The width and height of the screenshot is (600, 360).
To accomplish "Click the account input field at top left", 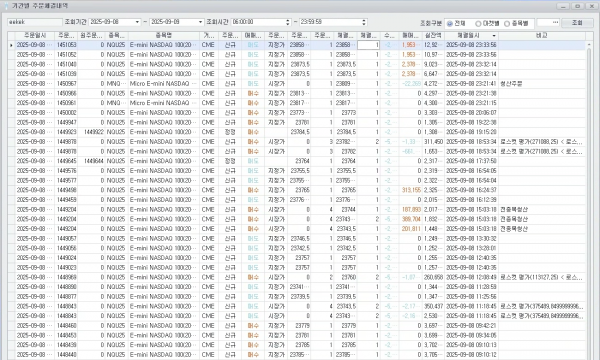I will [x=34, y=22].
